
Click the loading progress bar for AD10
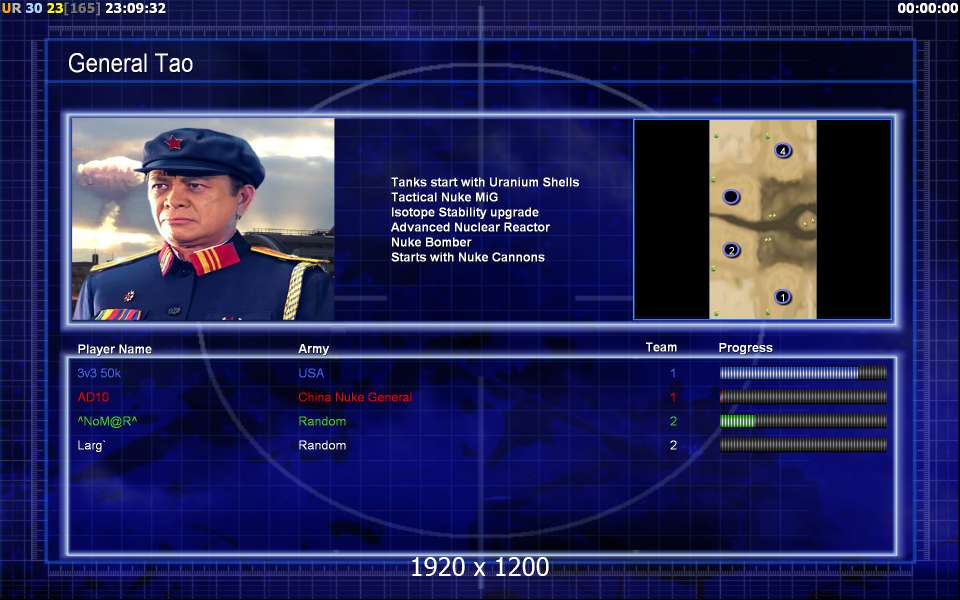pyautogui.click(x=803, y=397)
